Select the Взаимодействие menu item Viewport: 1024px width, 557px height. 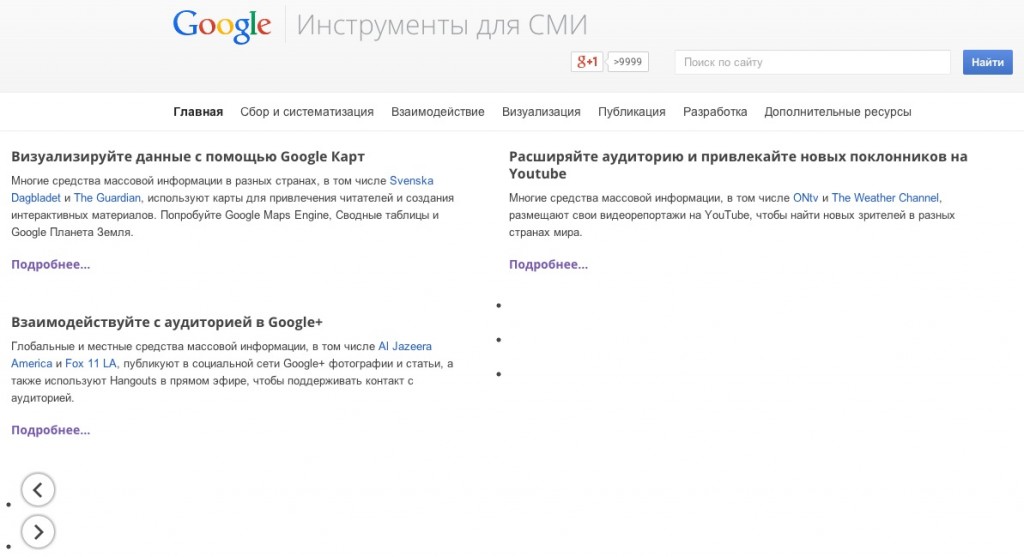438,112
